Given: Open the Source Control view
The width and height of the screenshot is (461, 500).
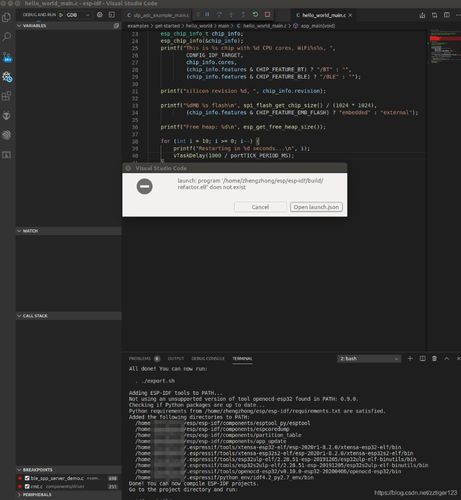Looking at the screenshot, I should (x=7, y=57).
